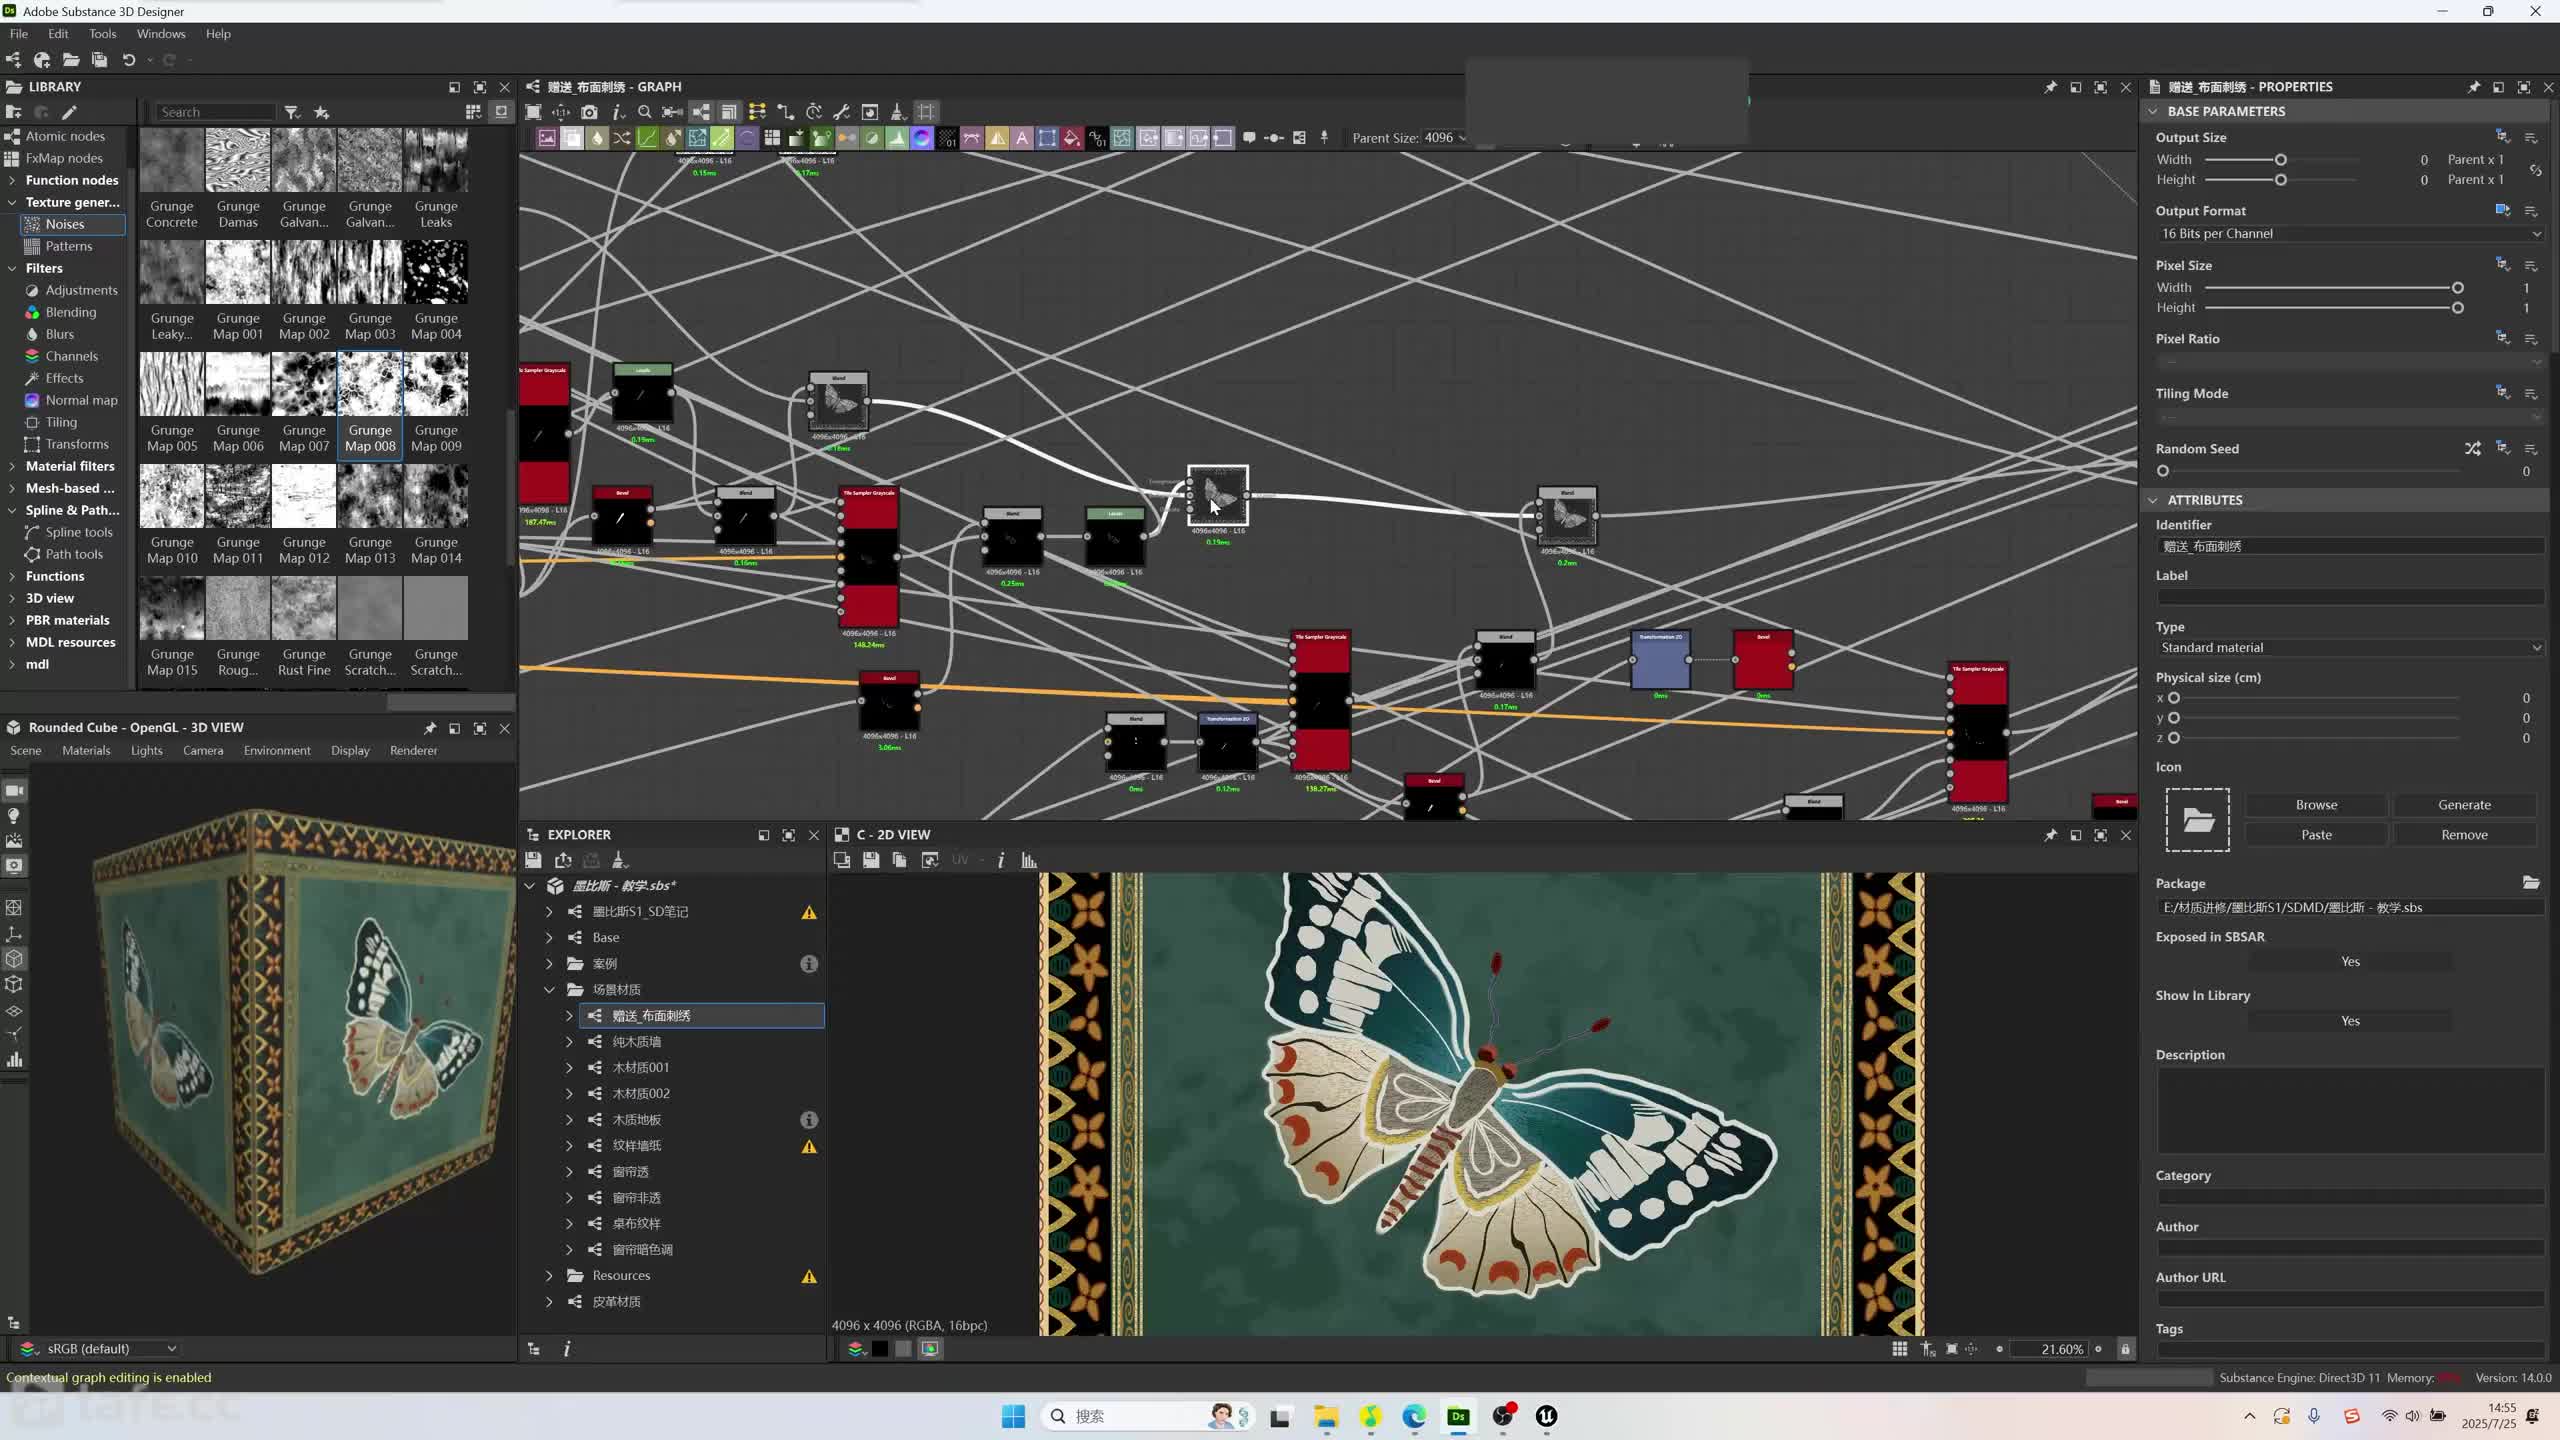Open the Parent Size dropdown
Screen dimensions: 2560x1440
[1445, 138]
